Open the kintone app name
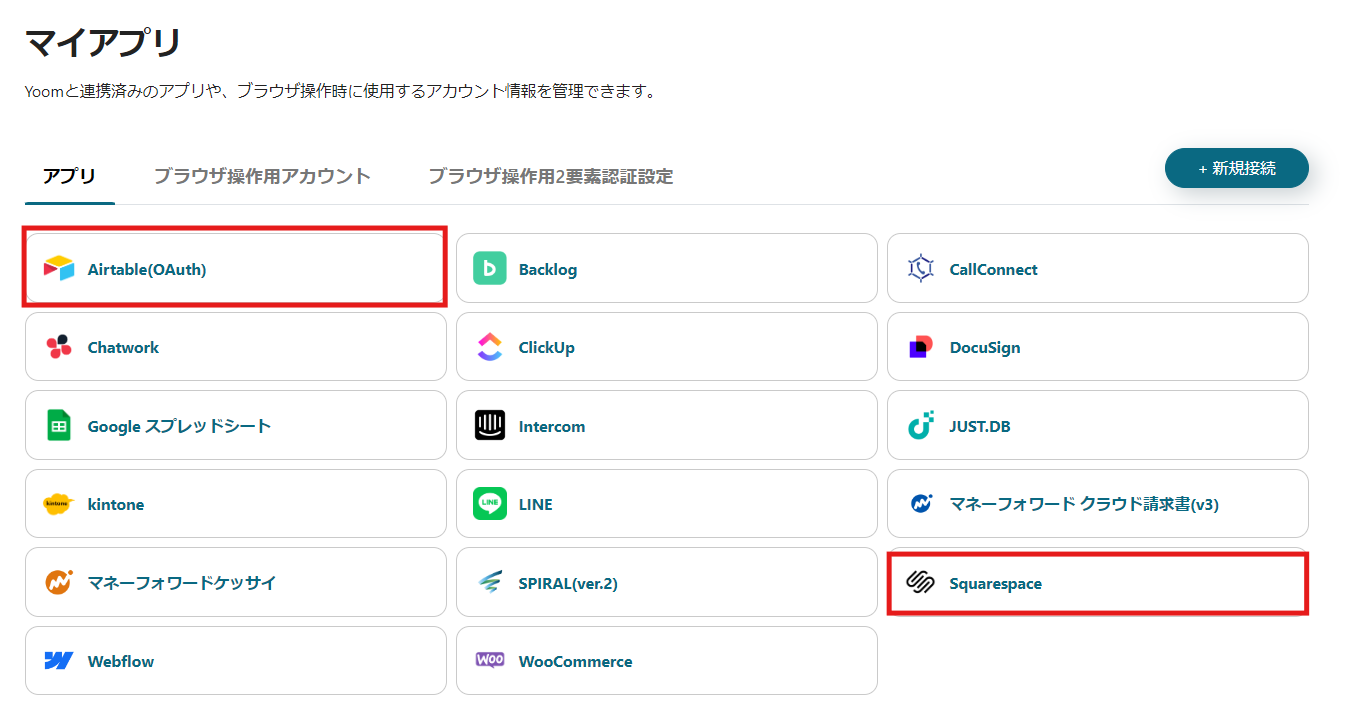 coord(116,505)
